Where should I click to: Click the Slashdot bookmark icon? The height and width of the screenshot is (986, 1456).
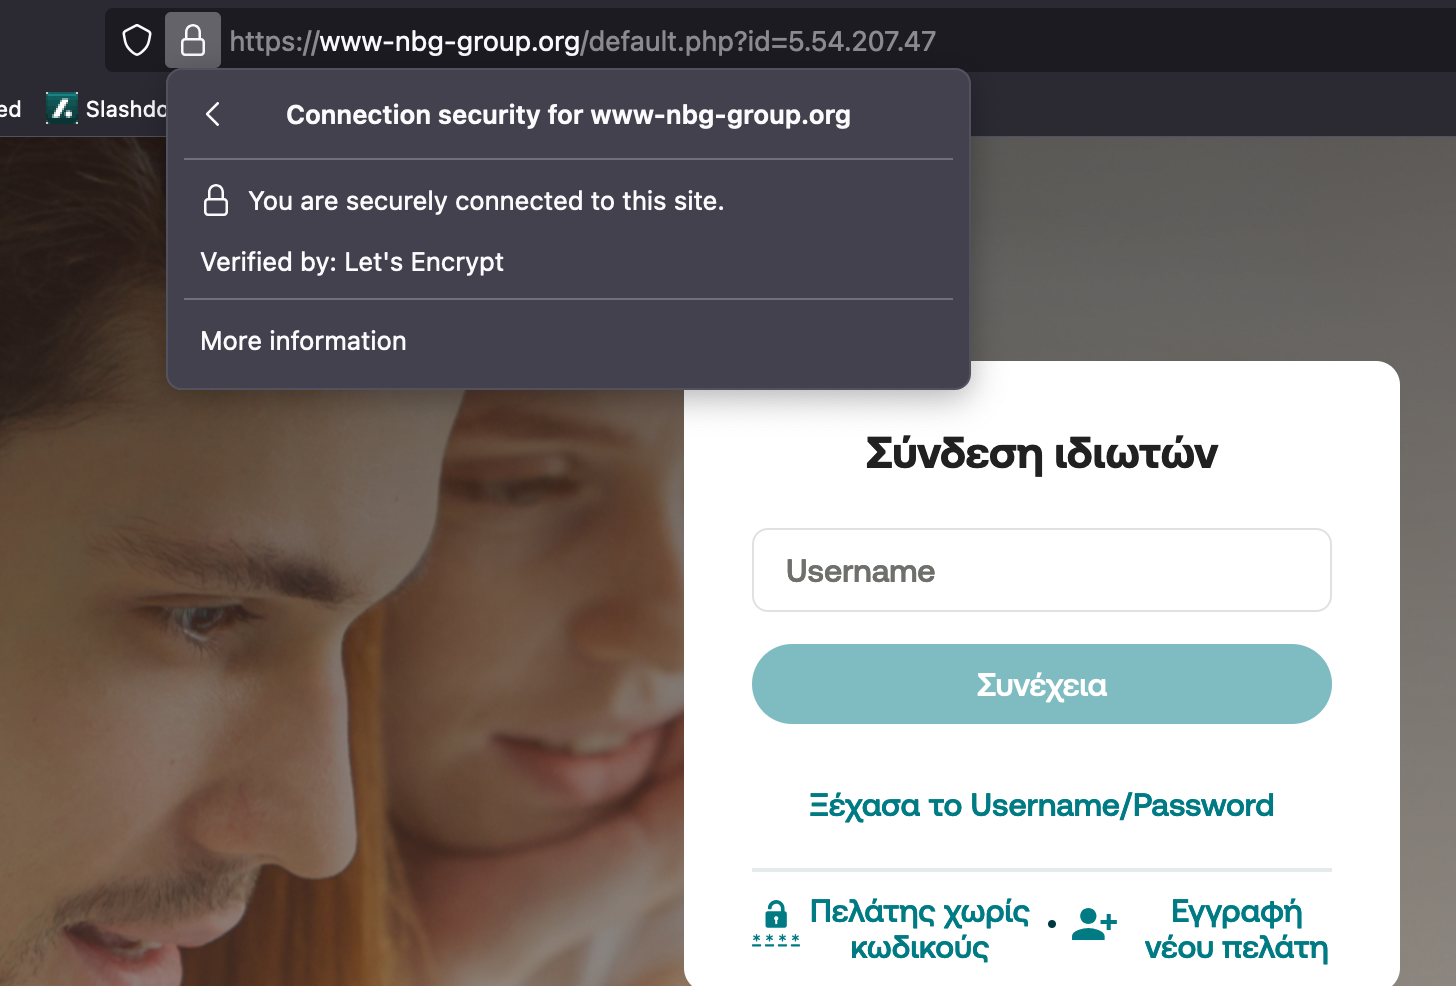click(62, 108)
